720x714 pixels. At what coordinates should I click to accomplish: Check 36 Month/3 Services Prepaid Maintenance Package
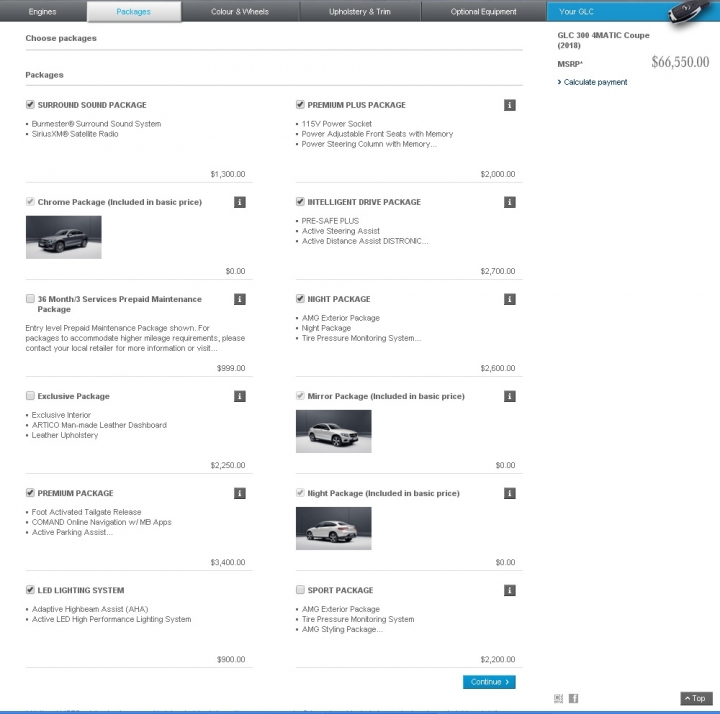click(30, 298)
